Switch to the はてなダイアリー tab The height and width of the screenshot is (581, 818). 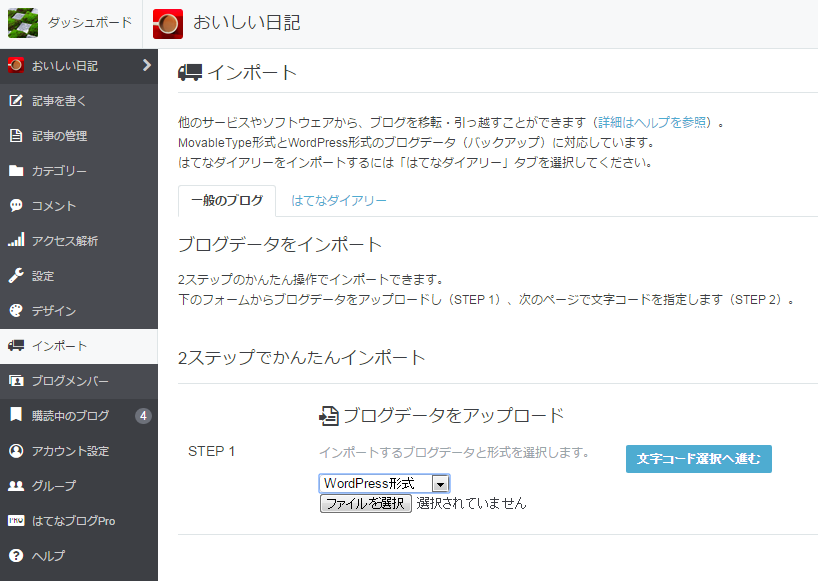pyautogui.click(x=339, y=201)
